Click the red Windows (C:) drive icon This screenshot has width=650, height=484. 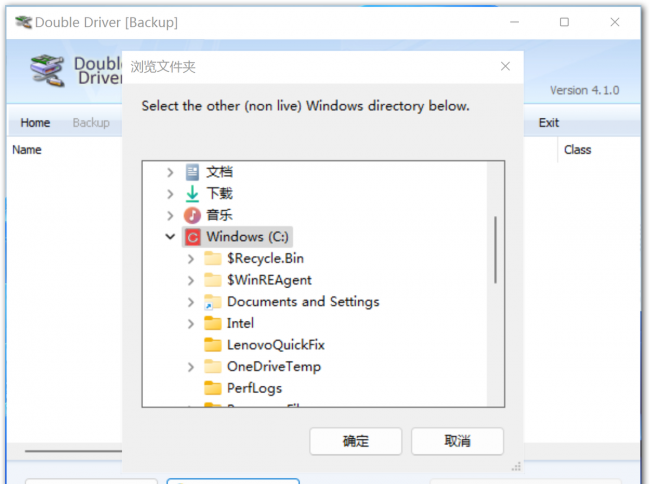pyautogui.click(x=192, y=237)
